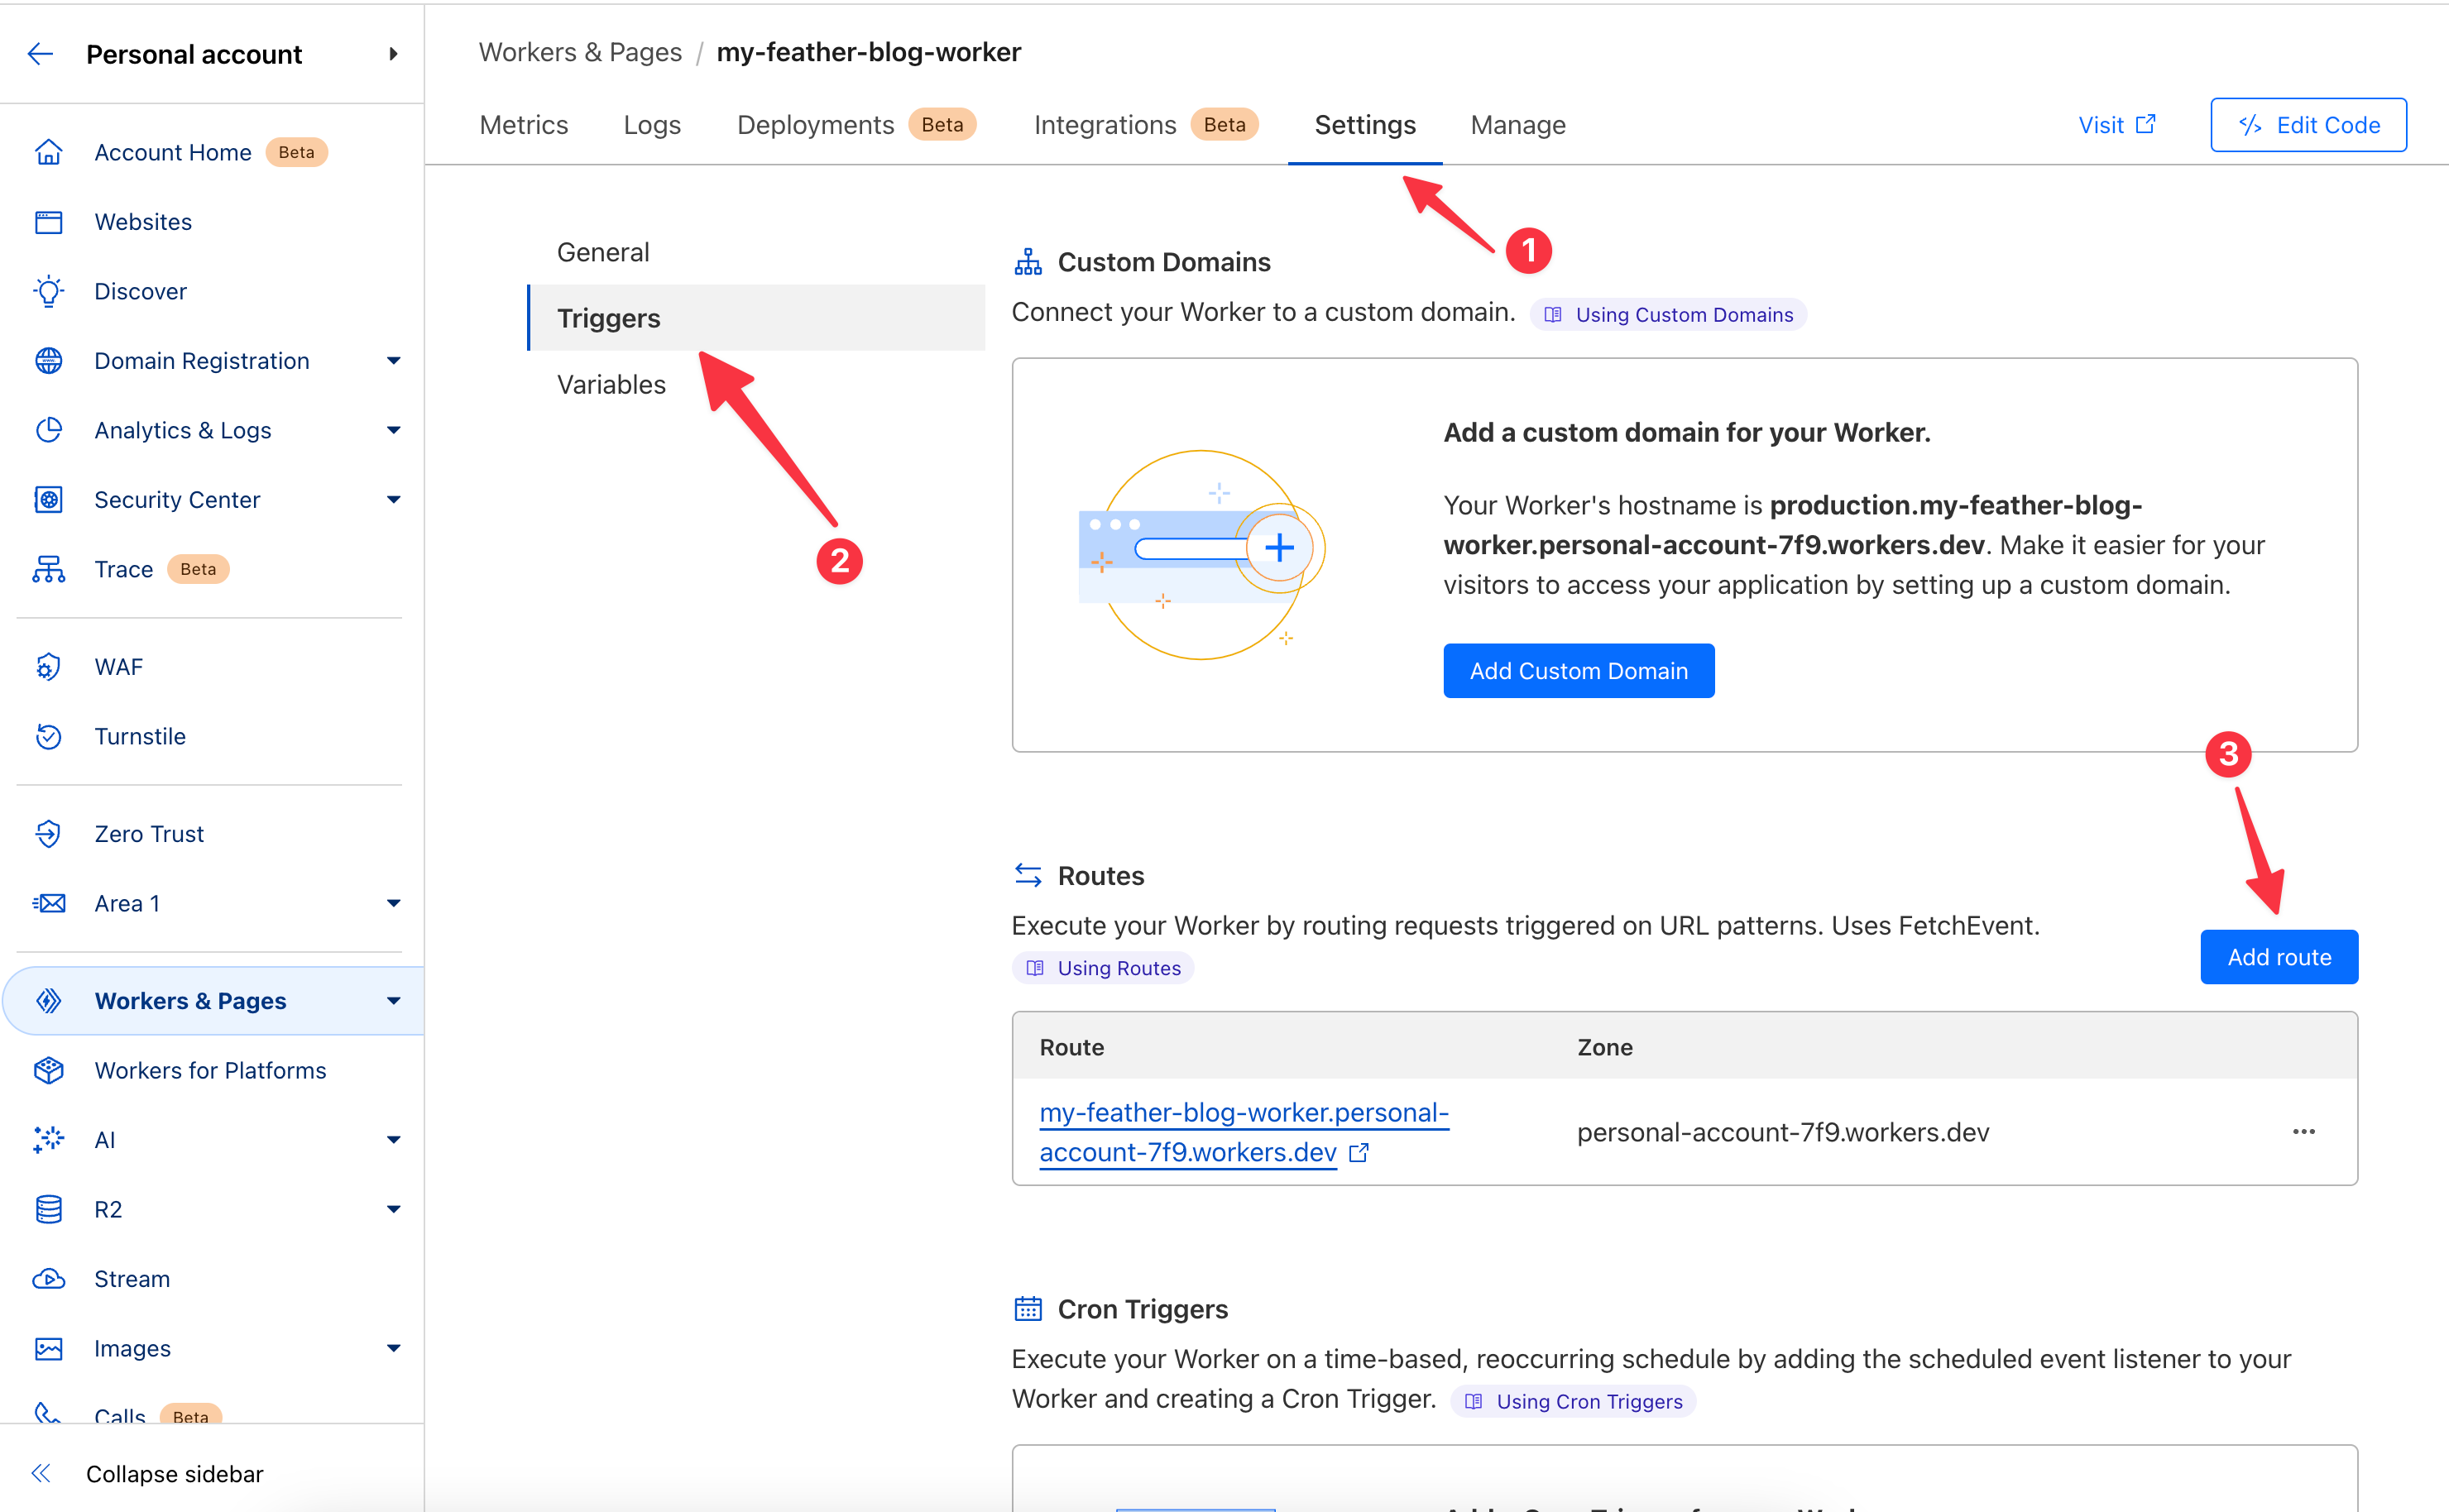Expand the Images submenu arrow
The height and width of the screenshot is (1512, 2449).
(x=394, y=1349)
